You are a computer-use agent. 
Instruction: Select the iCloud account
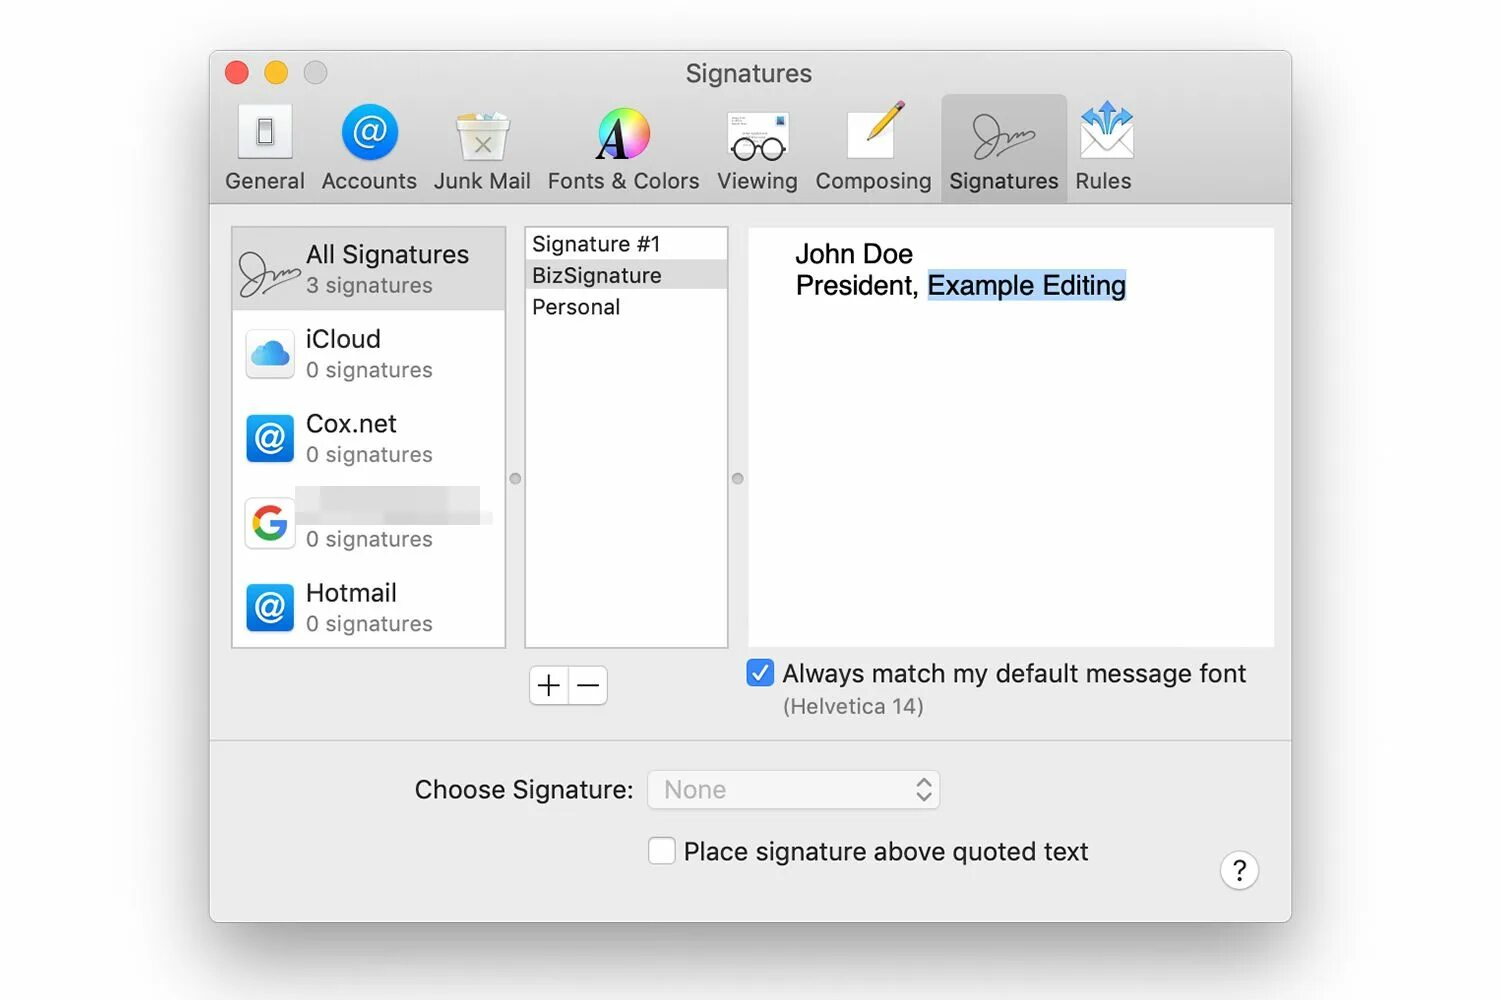pyautogui.click(x=369, y=354)
